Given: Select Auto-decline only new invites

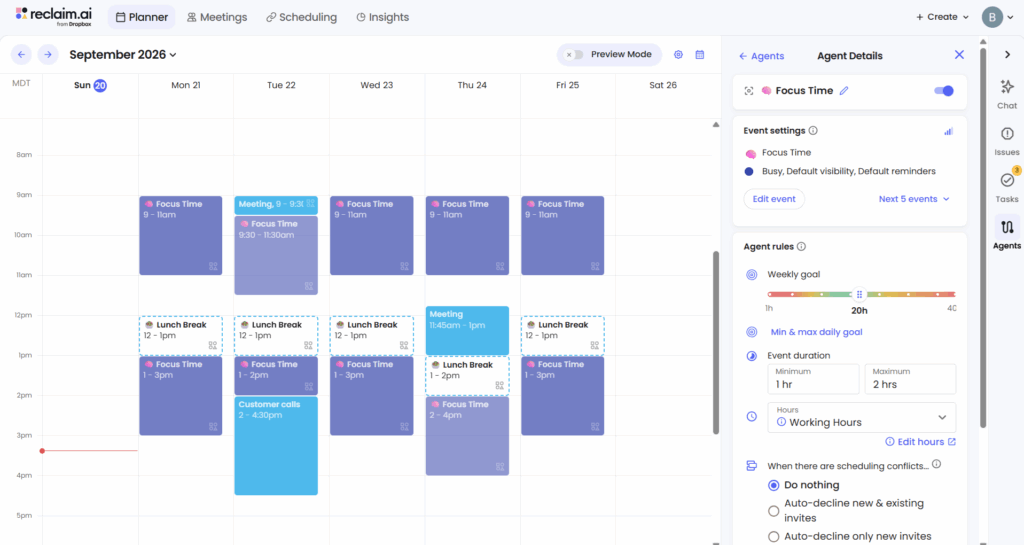Looking at the screenshot, I should [773, 537].
